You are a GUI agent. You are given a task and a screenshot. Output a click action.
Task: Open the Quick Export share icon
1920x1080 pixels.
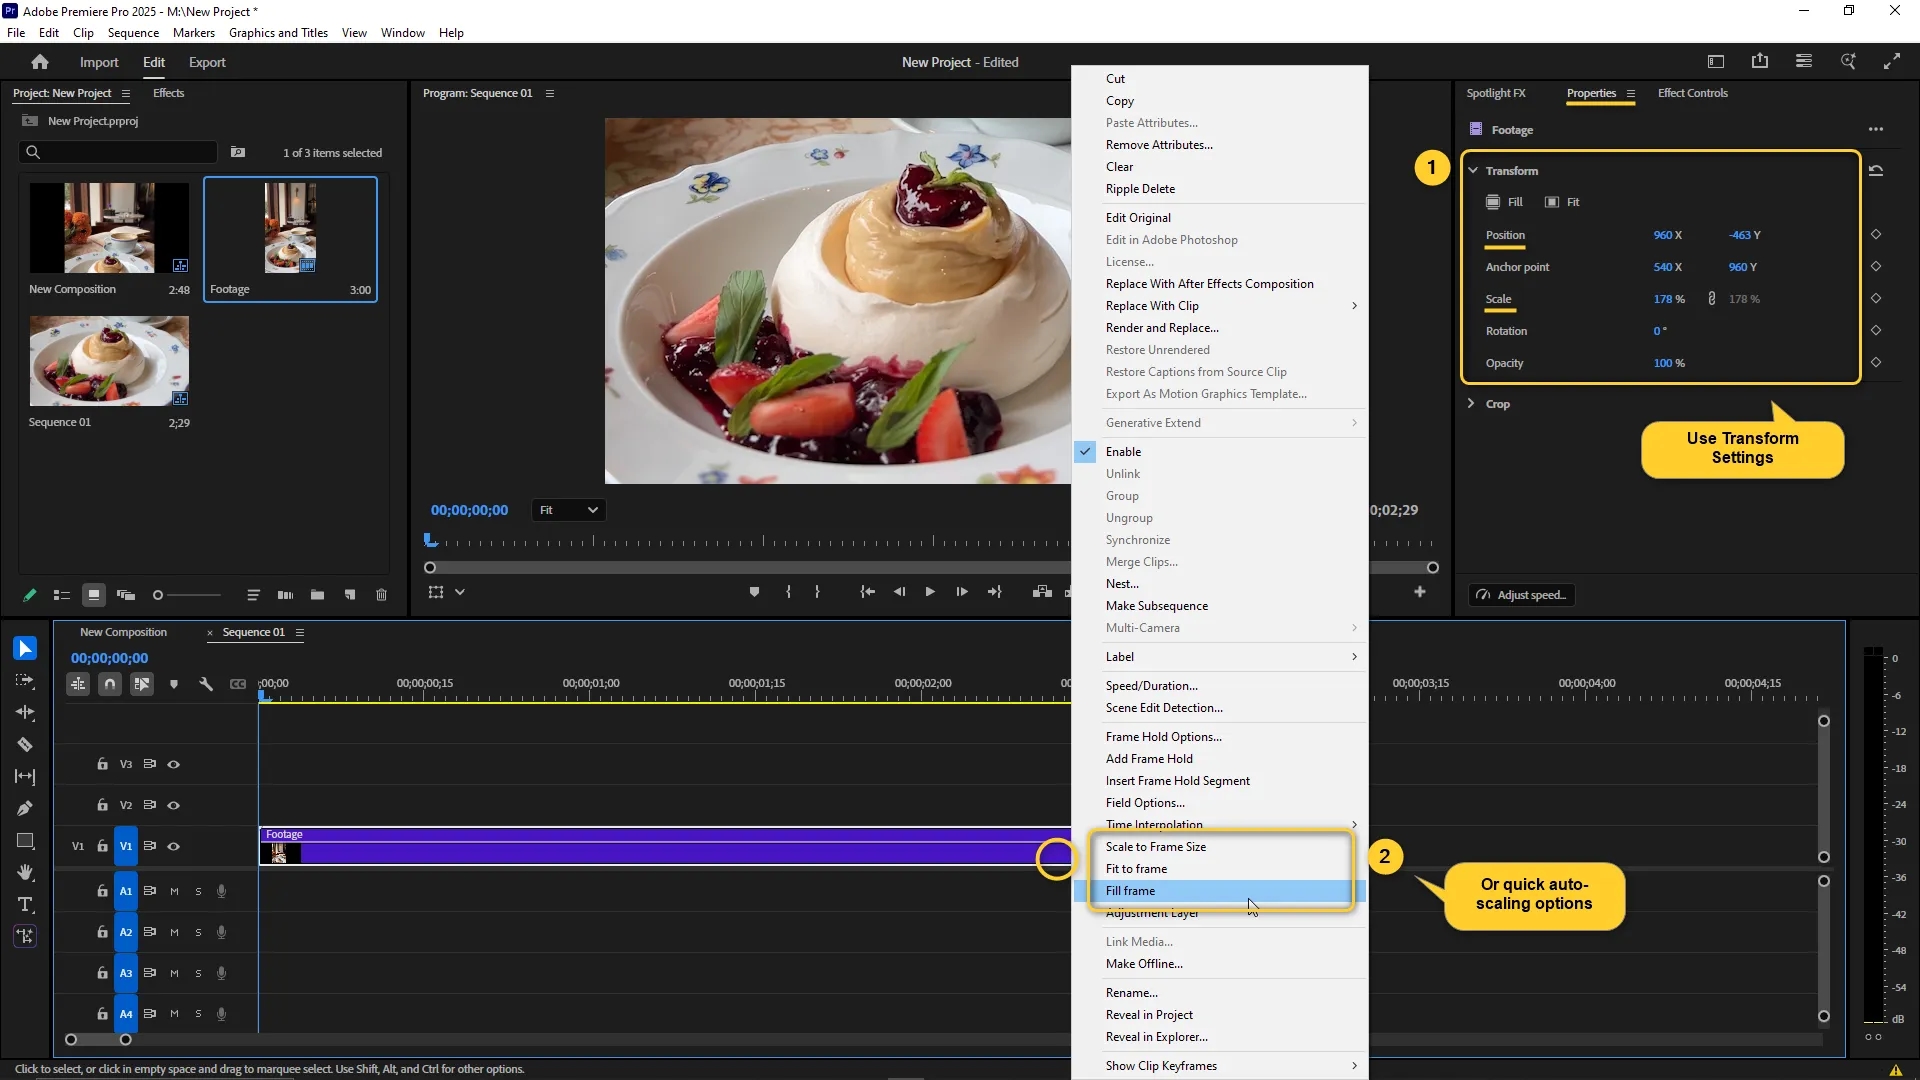click(x=1760, y=62)
